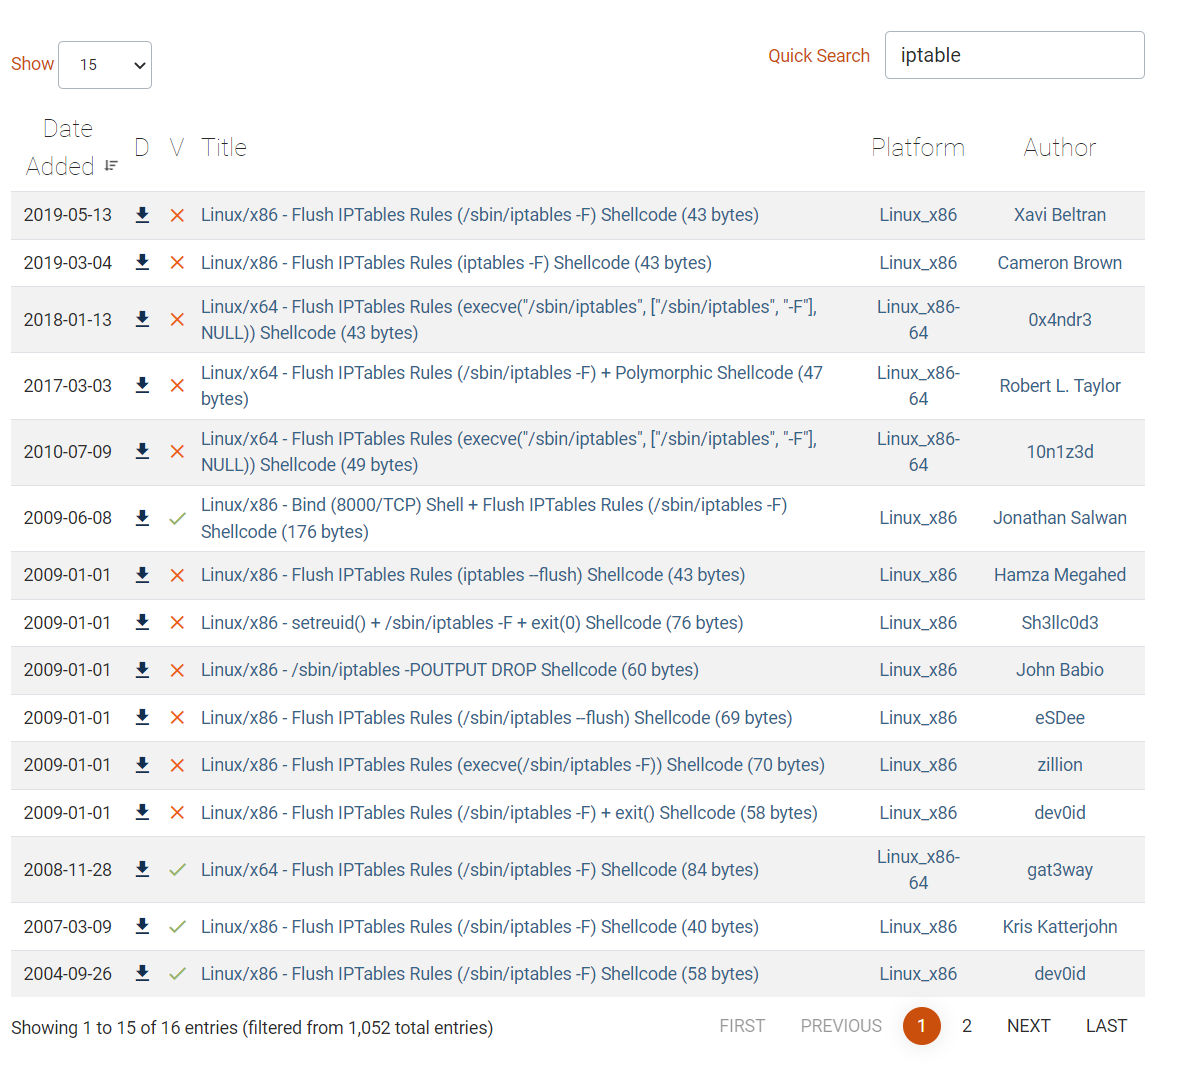Click verified checkmark on gat3way's row
The height and width of the screenshot is (1065, 1178).
tap(177, 870)
